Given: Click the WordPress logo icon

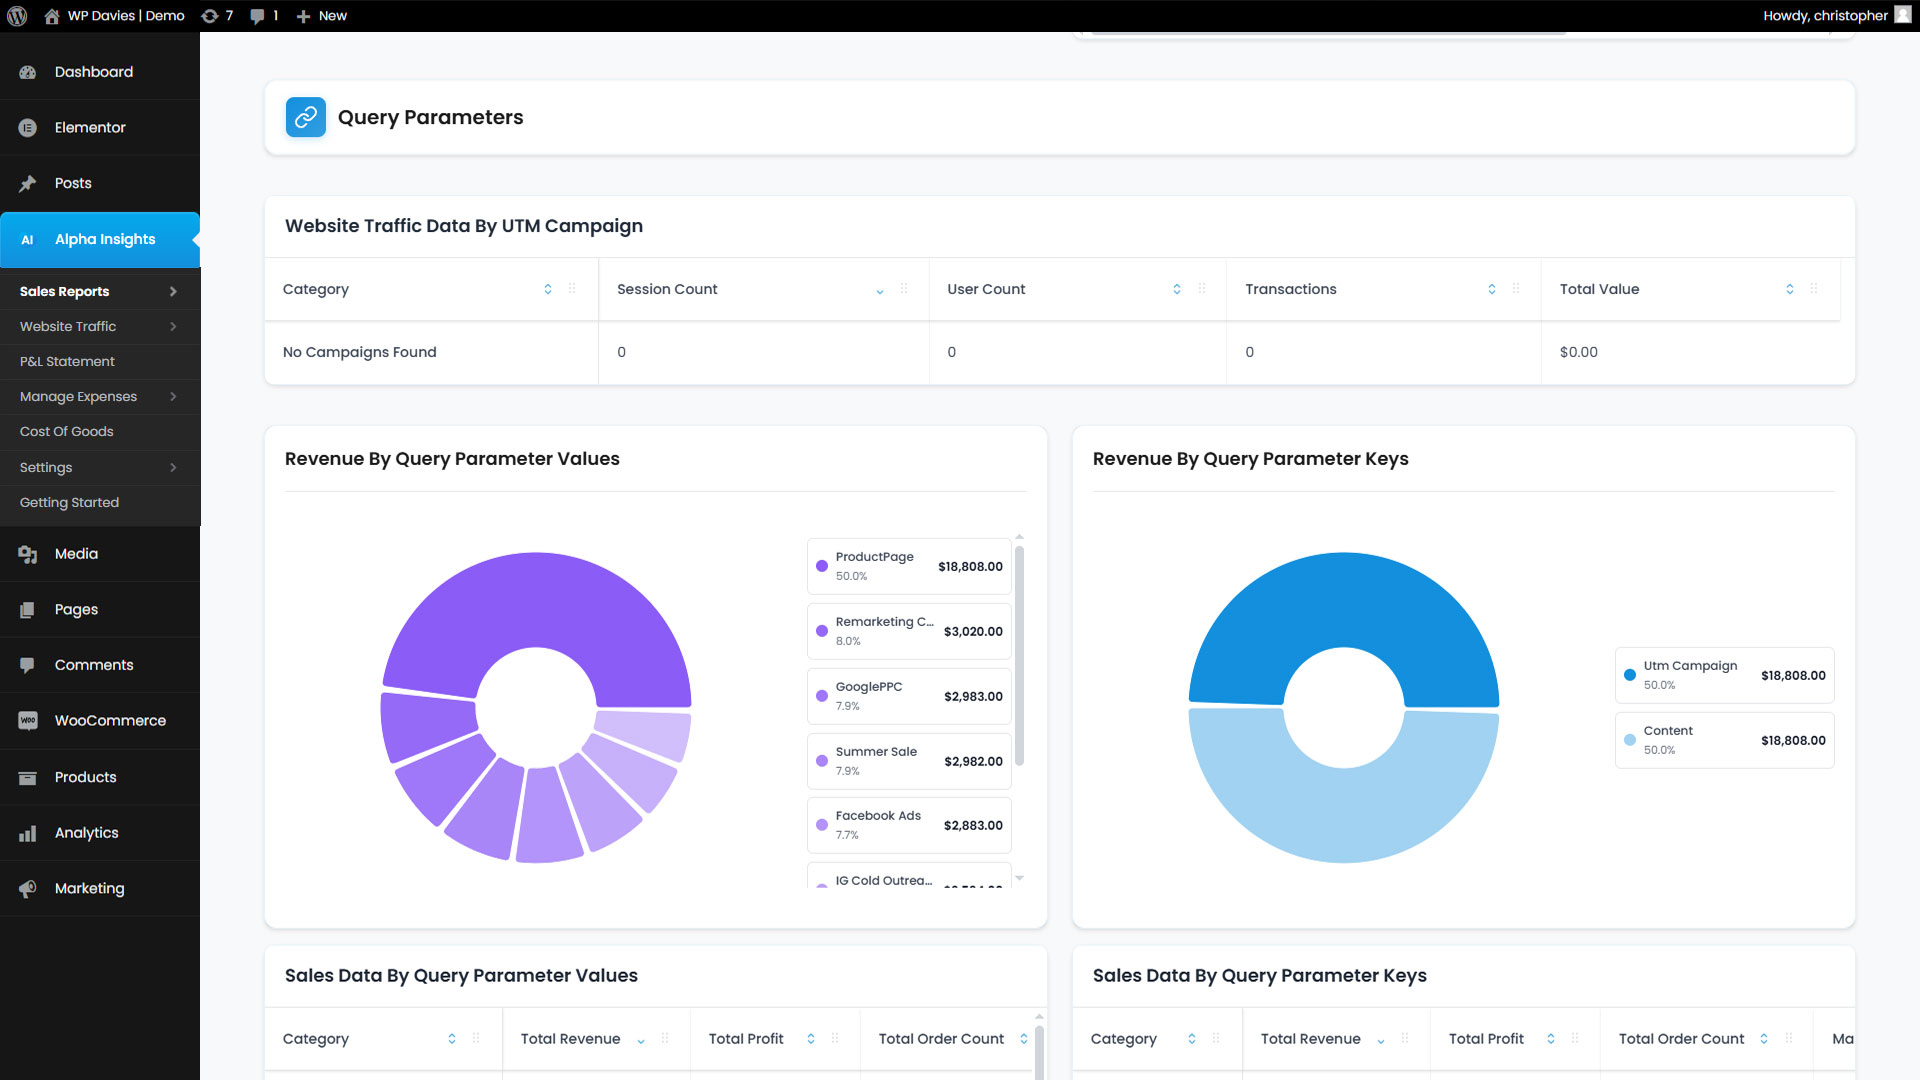Looking at the screenshot, I should coord(17,16).
